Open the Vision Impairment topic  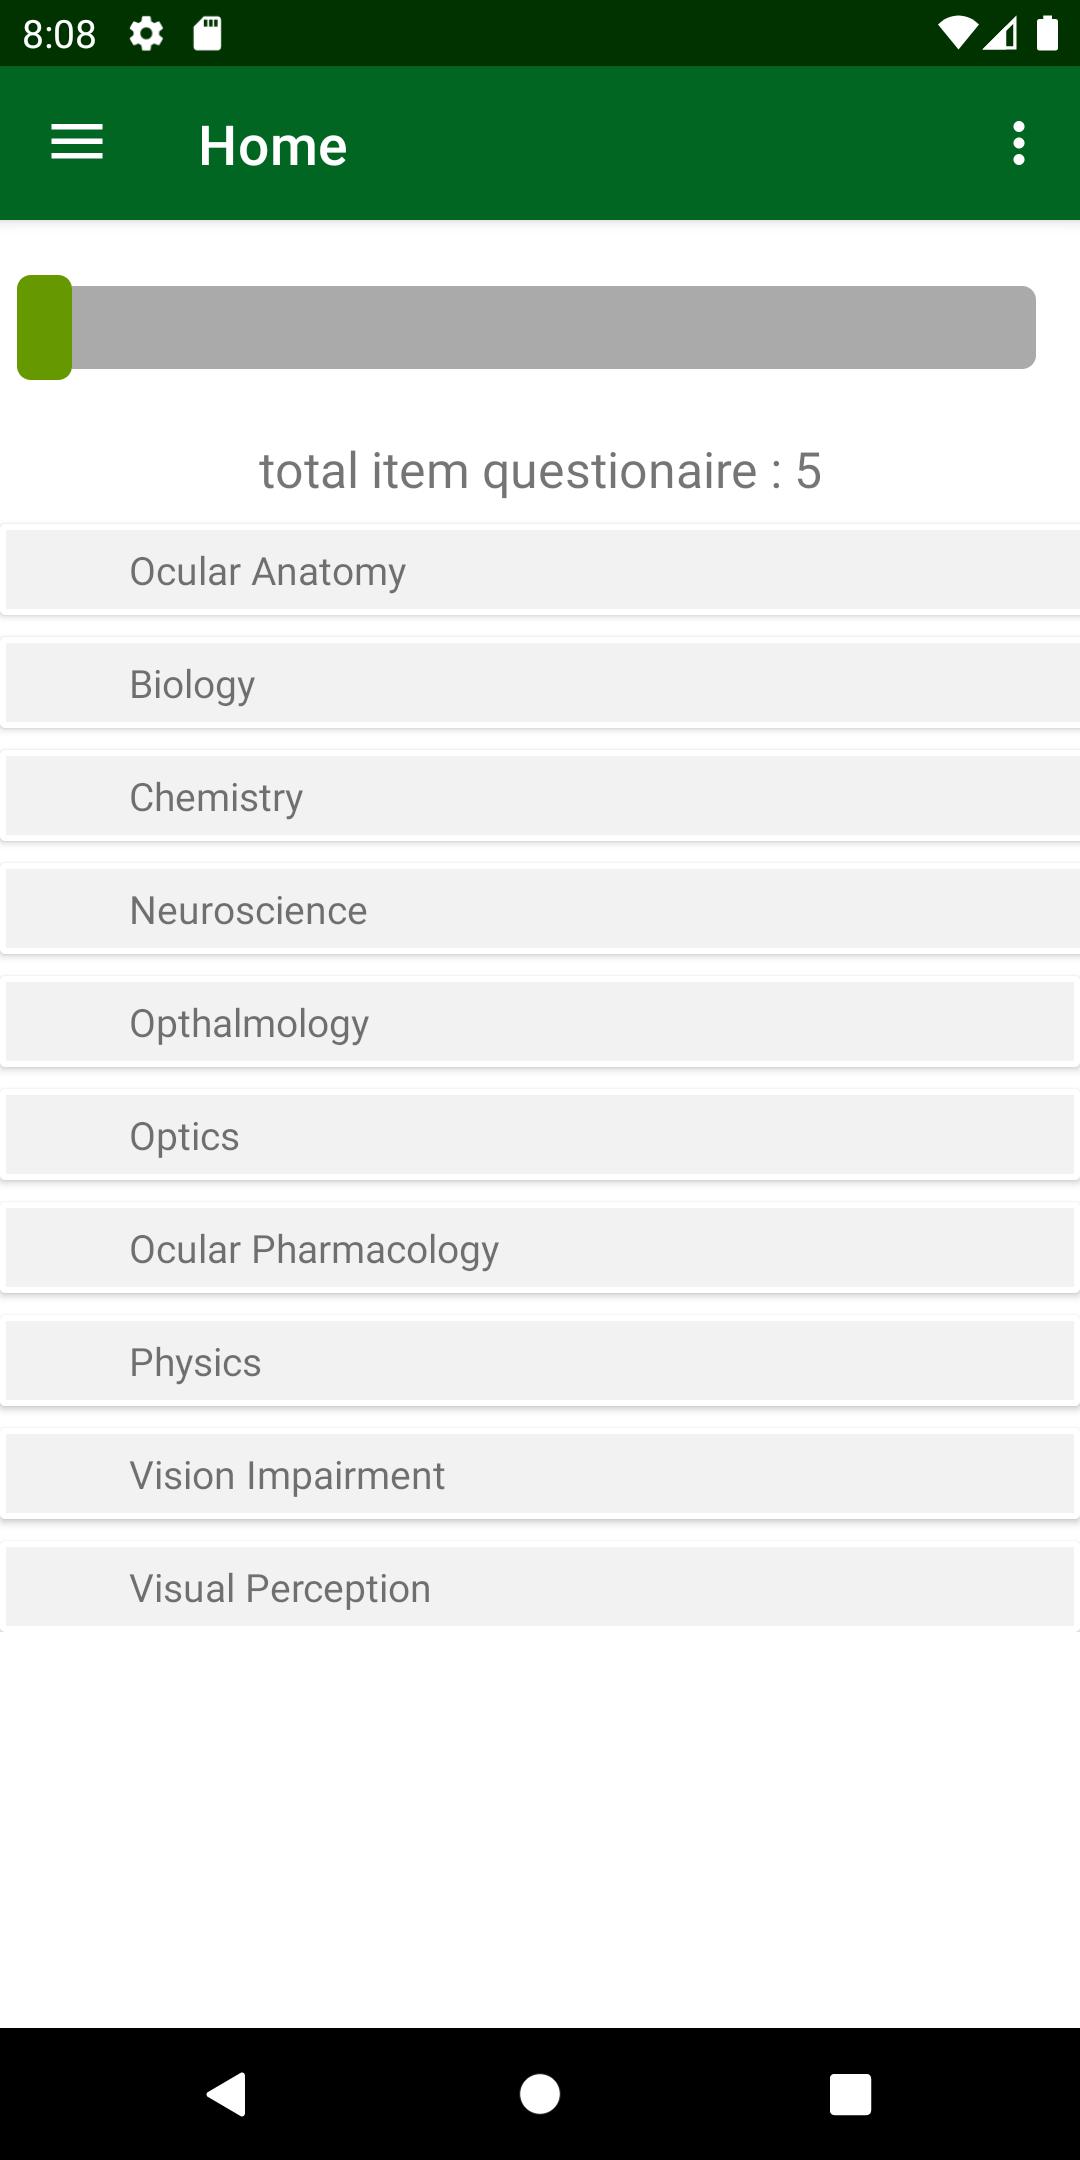[540, 1475]
